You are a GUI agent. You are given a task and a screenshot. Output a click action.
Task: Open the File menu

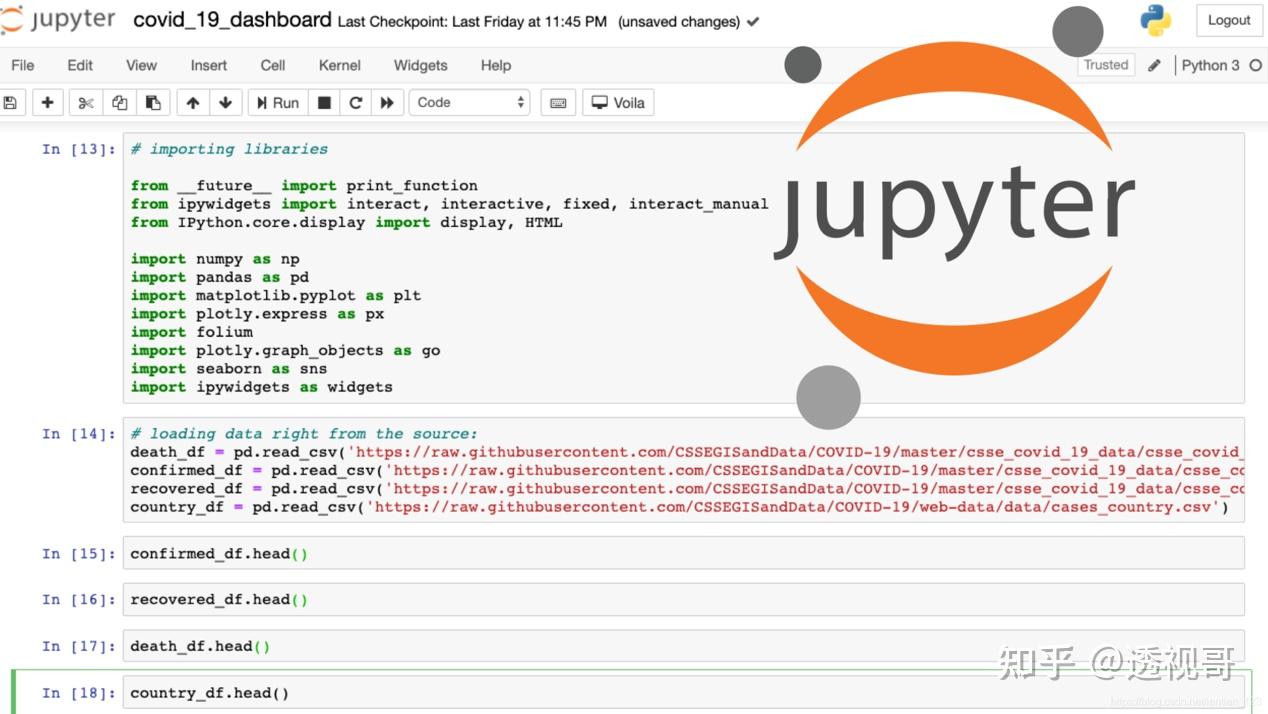pyautogui.click(x=22, y=65)
